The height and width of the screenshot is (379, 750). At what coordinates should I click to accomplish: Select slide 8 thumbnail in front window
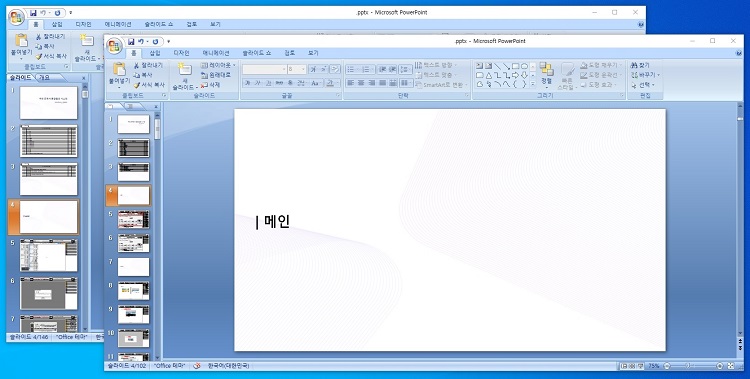(133, 290)
